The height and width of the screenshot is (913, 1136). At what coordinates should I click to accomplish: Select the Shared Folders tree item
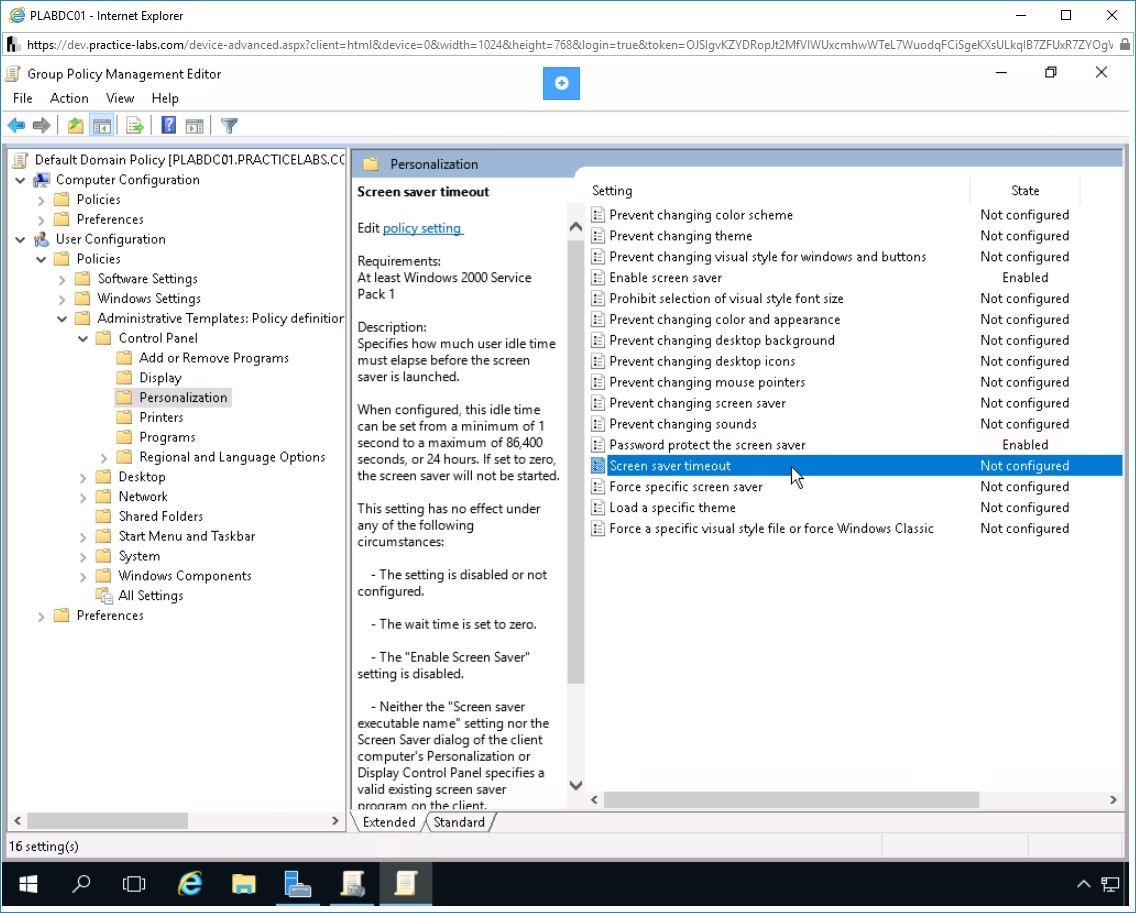[x=161, y=517]
